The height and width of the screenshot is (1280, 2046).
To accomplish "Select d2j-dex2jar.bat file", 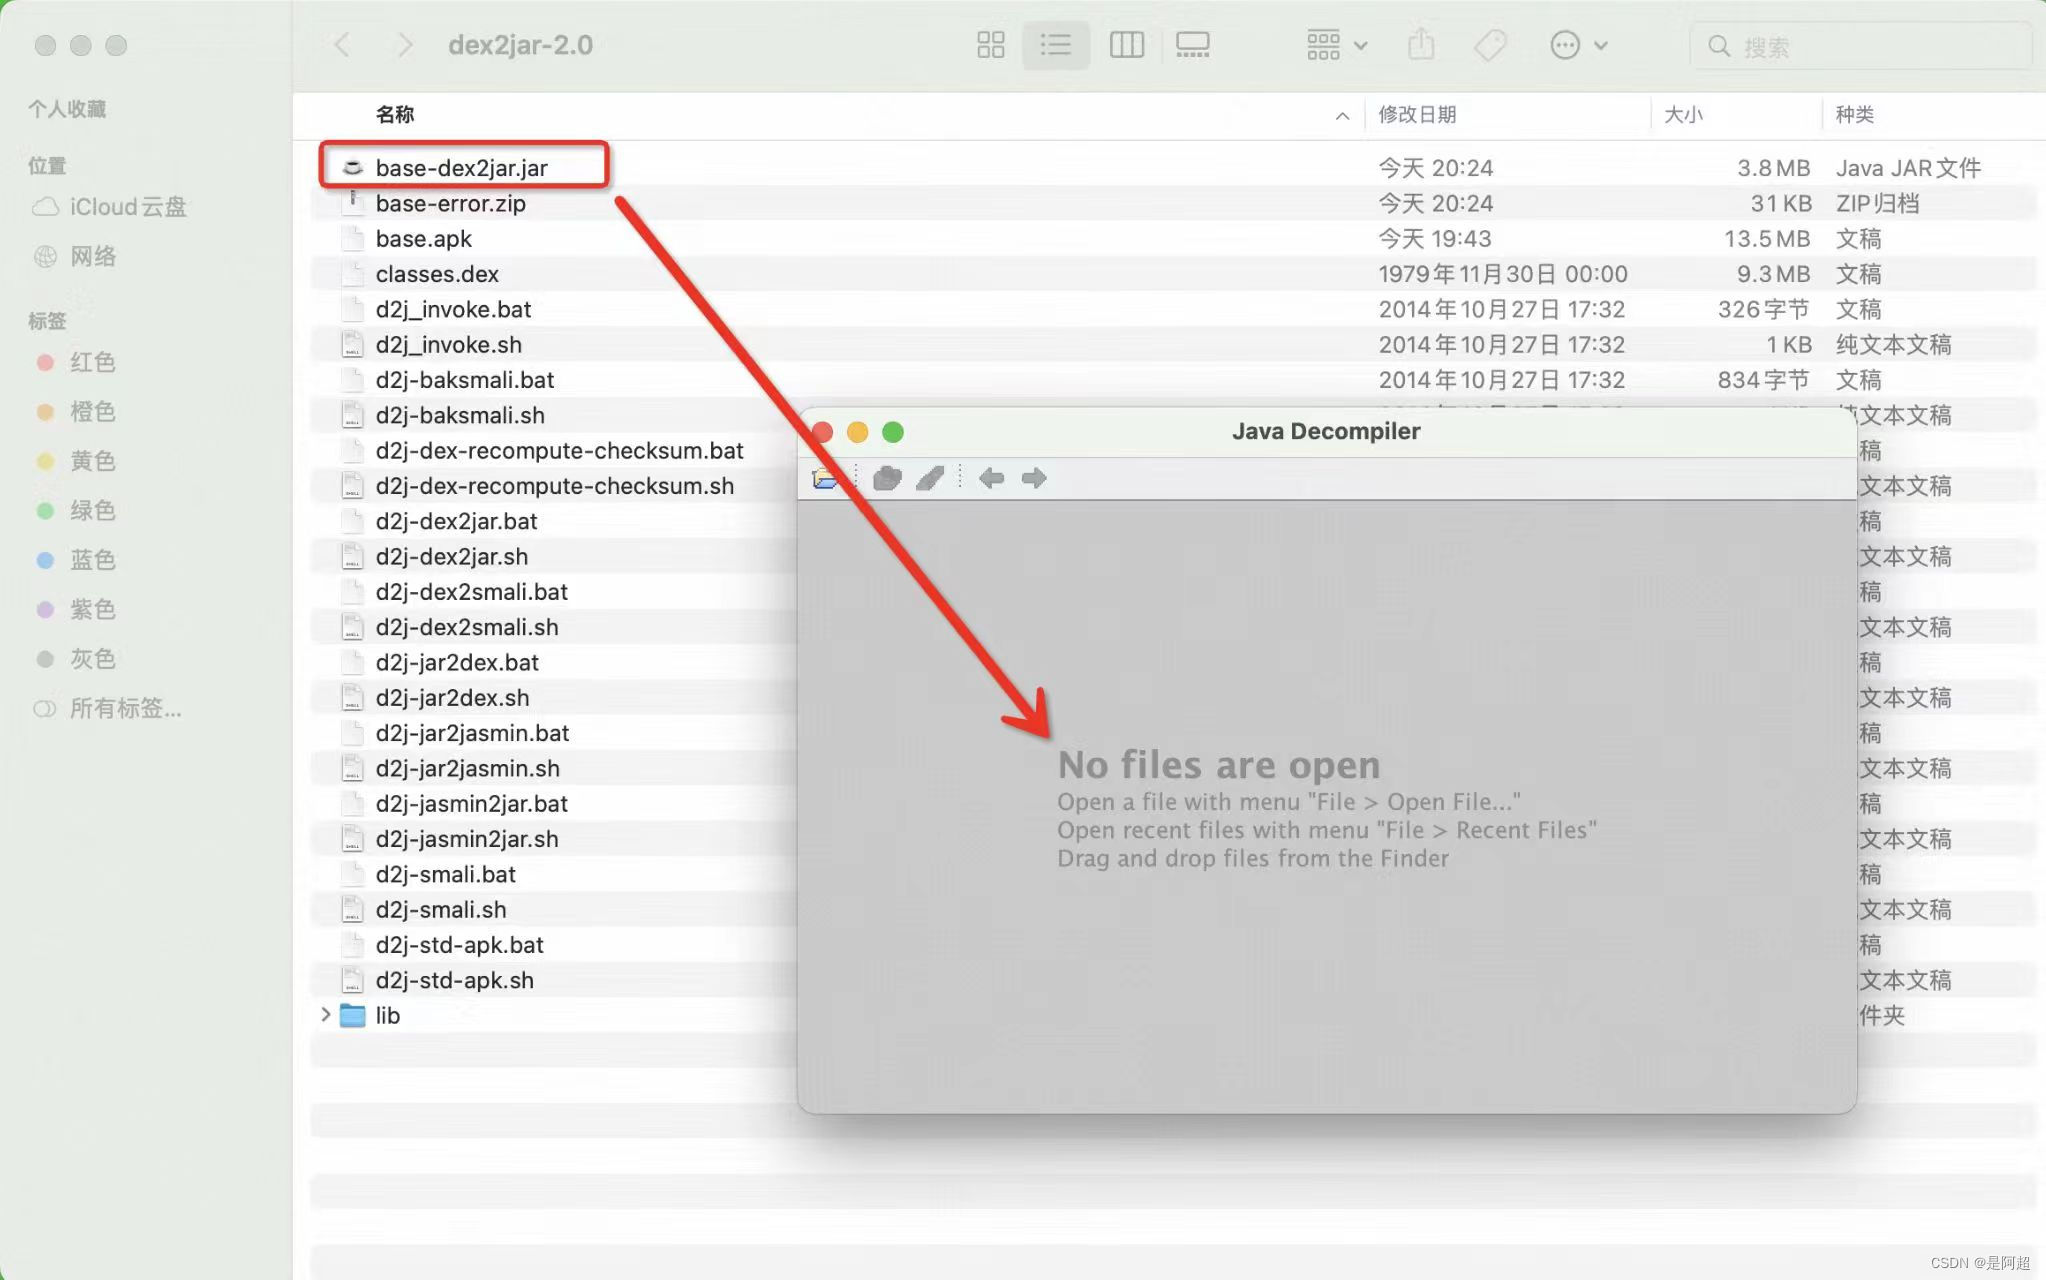I will 456,521.
